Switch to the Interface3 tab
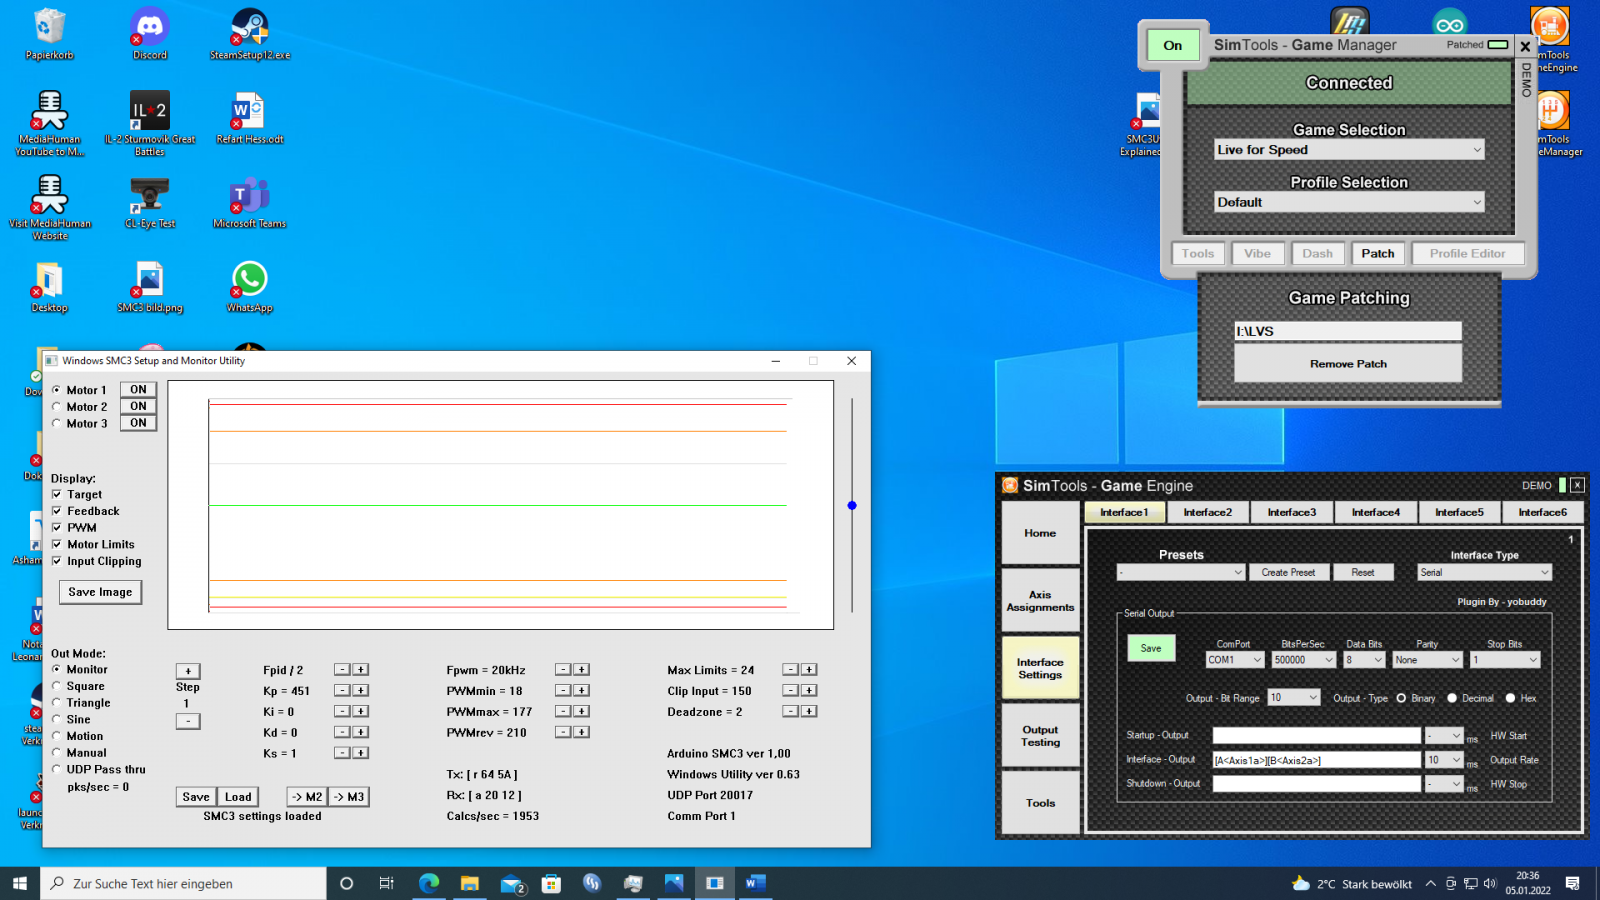Image resolution: width=1600 pixels, height=900 pixels. pos(1292,512)
